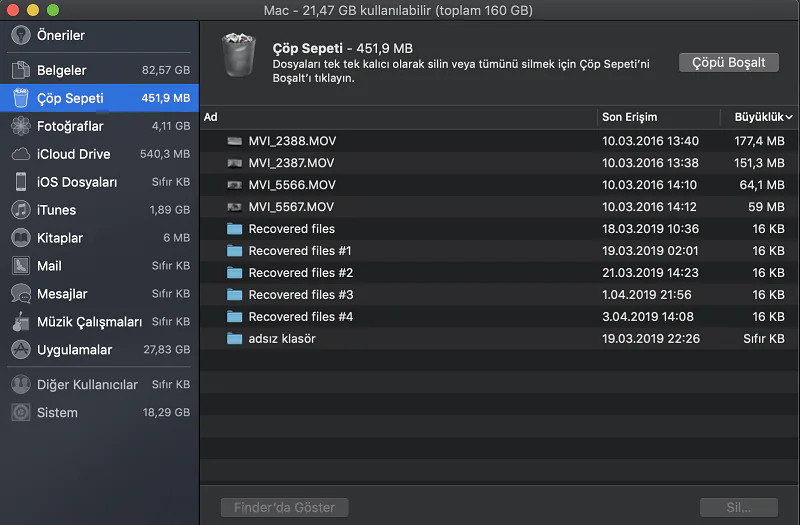Viewport: 800px width, 525px height.
Task: Select the iTunes music note icon
Action: pyautogui.click(x=20, y=211)
